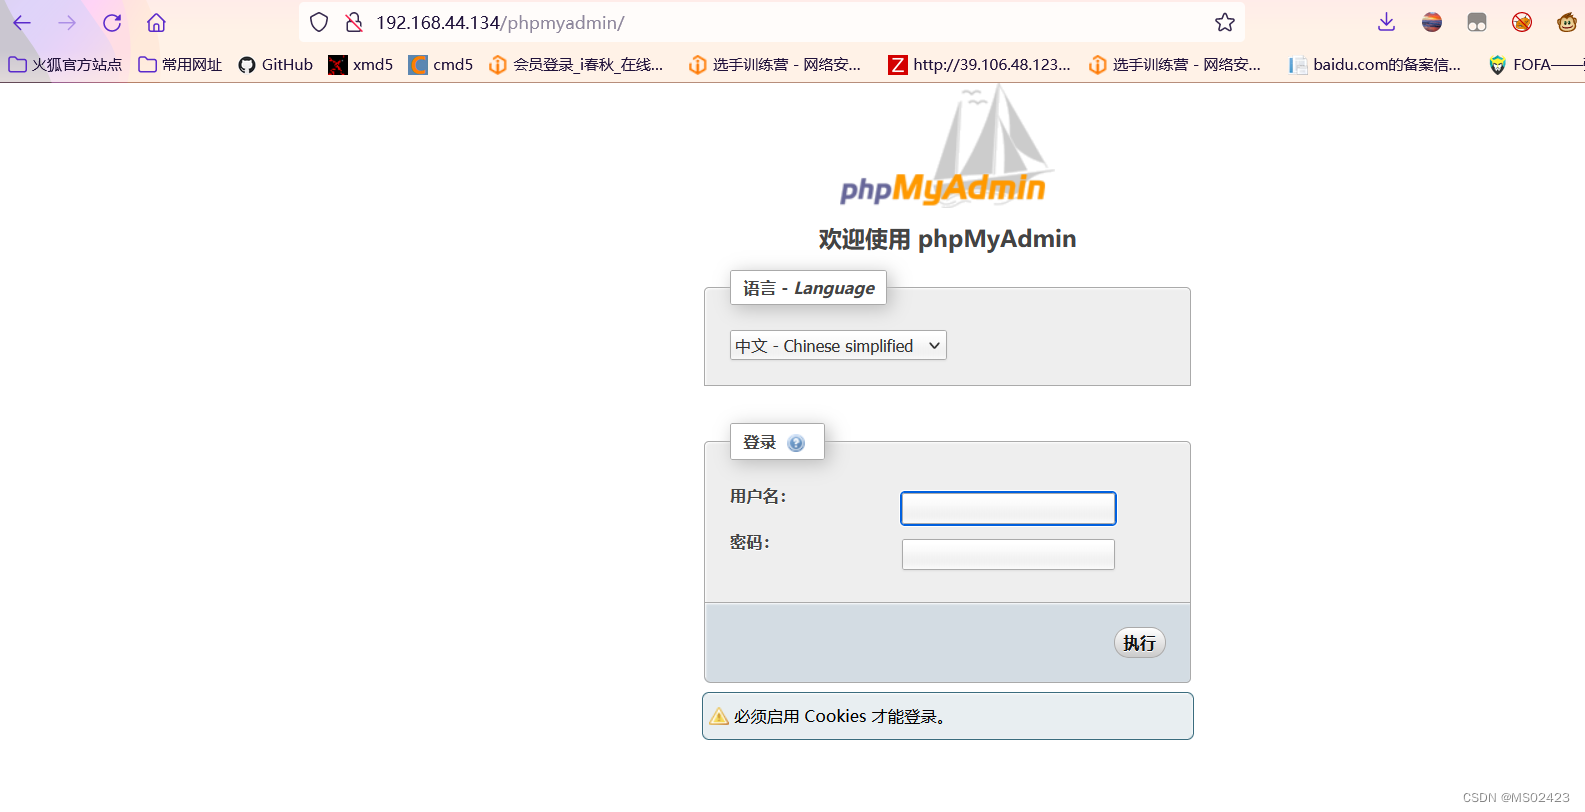The image size is (1585, 812).
Task: Click the insecure connection lock icon
Action: (353, 22)
